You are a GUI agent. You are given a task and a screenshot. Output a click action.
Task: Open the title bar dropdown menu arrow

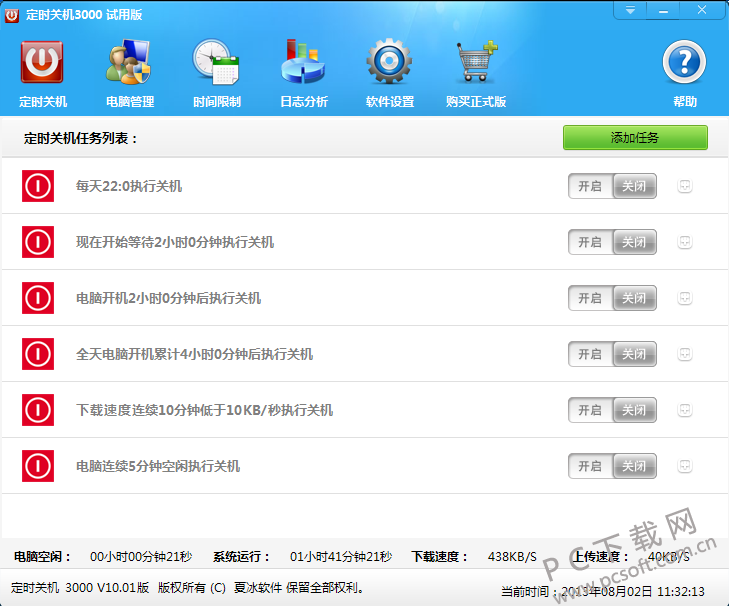click(630, 10)
